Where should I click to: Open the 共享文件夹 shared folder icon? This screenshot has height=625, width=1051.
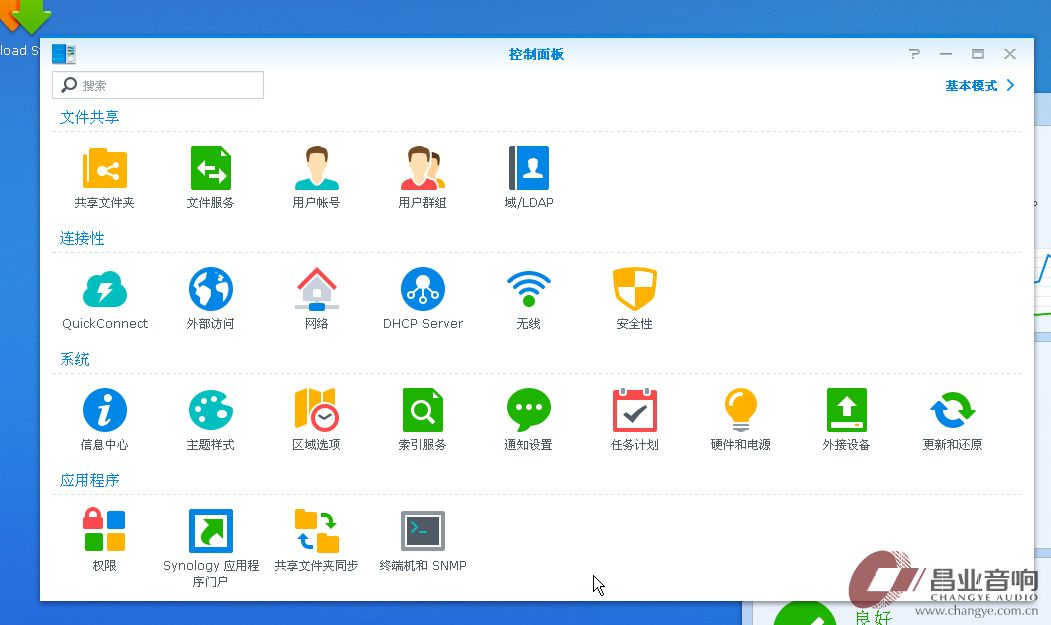pos(105,169)
